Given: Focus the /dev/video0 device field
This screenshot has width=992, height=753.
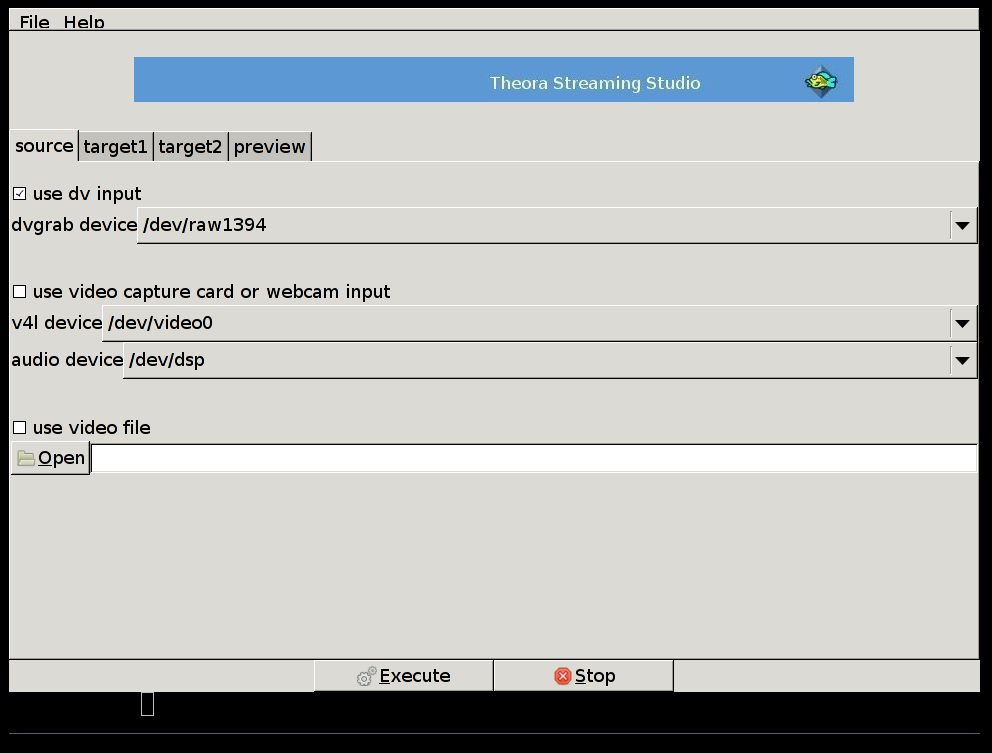Looking at the screenshot, I should click(x=526, y=323).
